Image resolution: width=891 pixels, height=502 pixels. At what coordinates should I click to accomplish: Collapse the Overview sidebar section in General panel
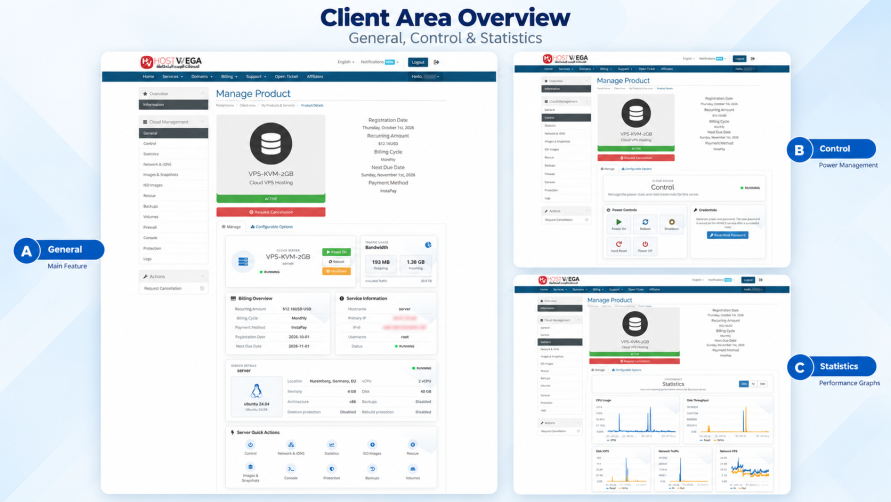click(202, 93)
